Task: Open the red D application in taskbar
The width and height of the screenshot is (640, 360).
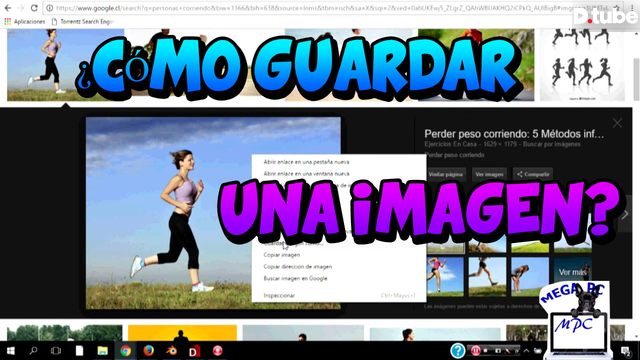Action: coord(194,351)
